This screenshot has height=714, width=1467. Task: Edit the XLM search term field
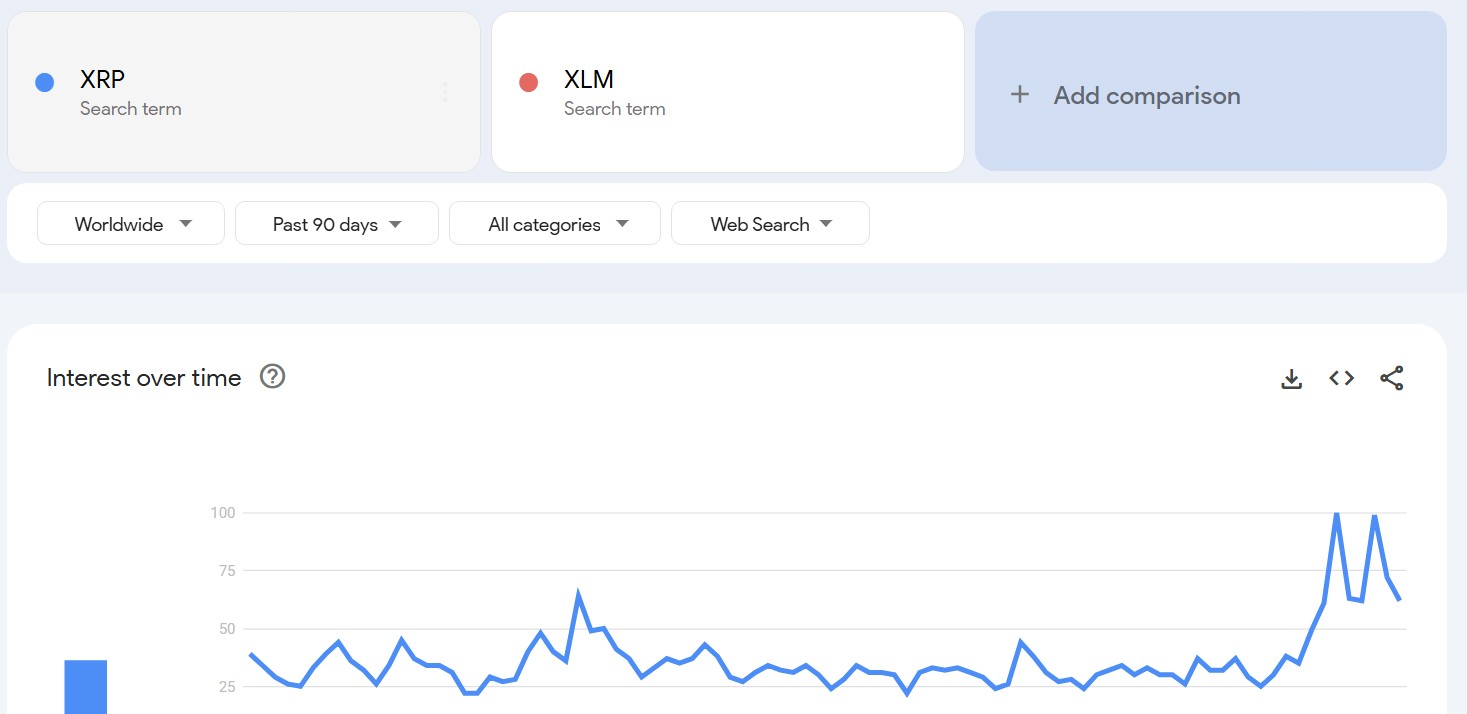coord(728,92)
